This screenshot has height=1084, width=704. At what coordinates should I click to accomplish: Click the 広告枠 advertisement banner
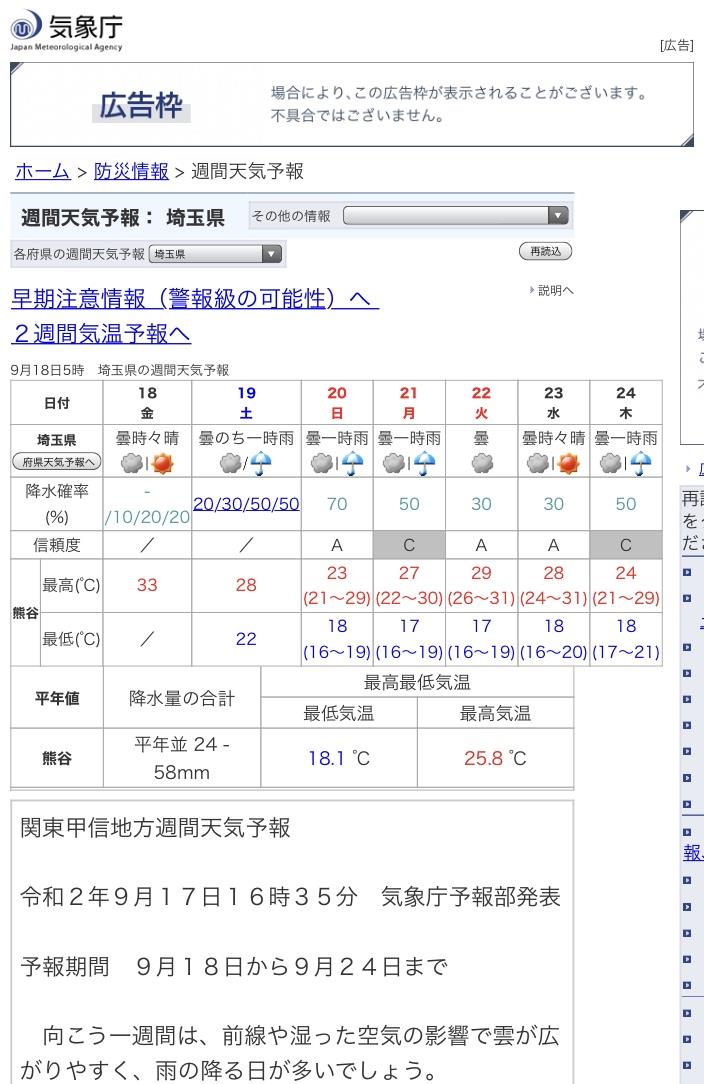pyautogui.click(x=352, y=104)
